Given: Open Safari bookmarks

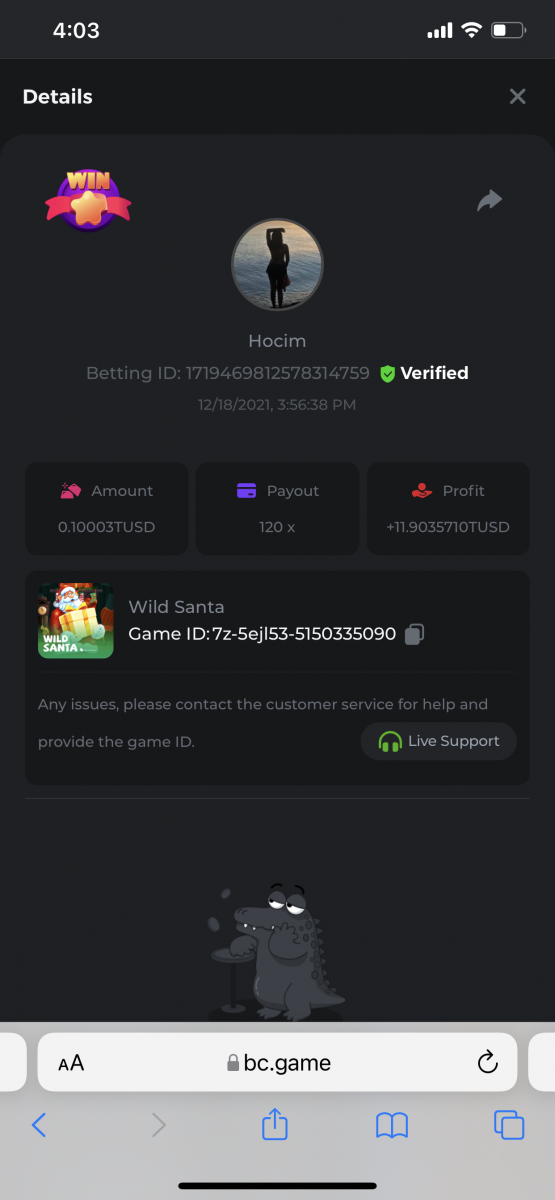Looking at the screenshot, I should pos(392,1126).
